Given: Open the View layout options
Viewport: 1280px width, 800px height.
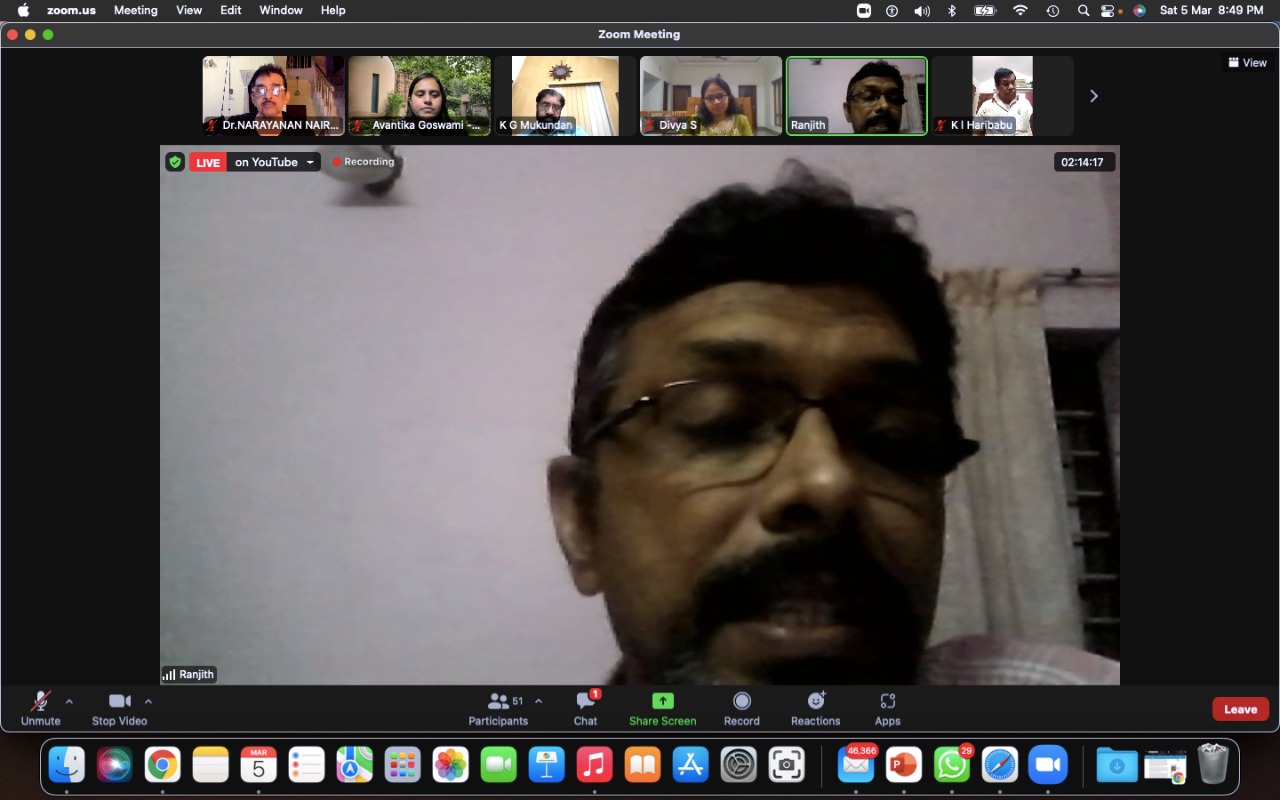Looking at the screenshot, I should coord(1247,62).
